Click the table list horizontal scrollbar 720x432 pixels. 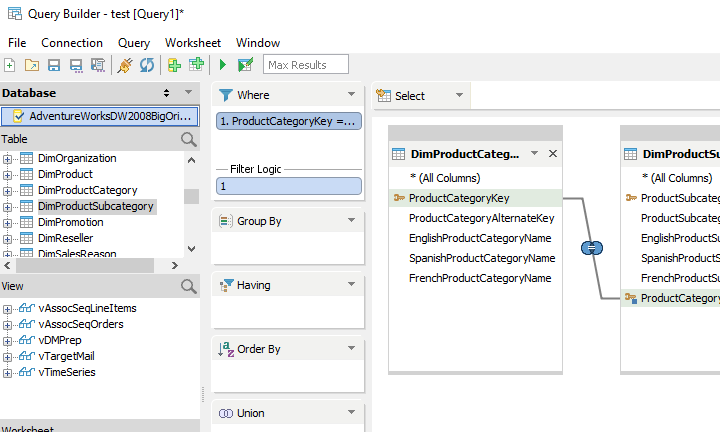coord(85,265)
